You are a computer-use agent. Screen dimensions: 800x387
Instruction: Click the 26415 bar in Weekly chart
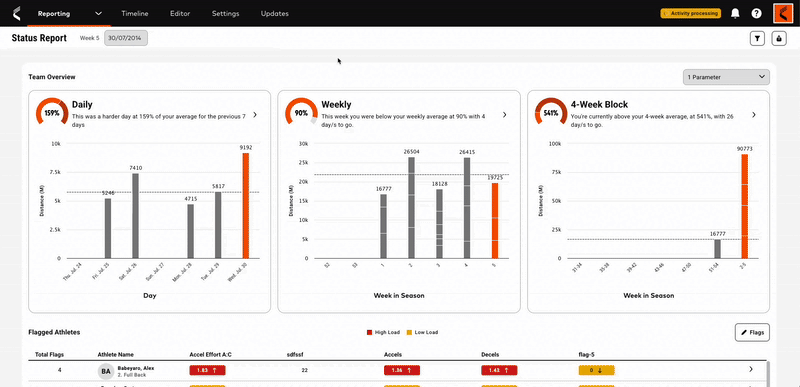pyautogui.click(x=467, y=208)
